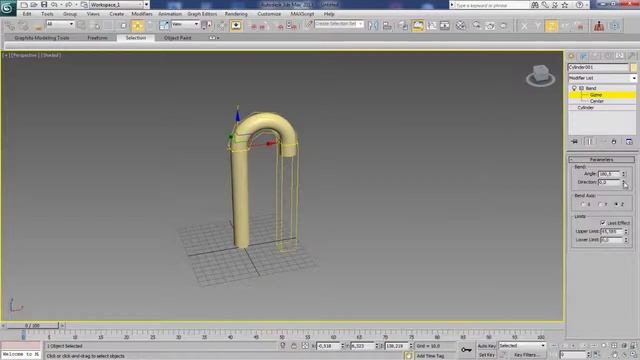Activate the Select and Move tool

tap(138, 26)
